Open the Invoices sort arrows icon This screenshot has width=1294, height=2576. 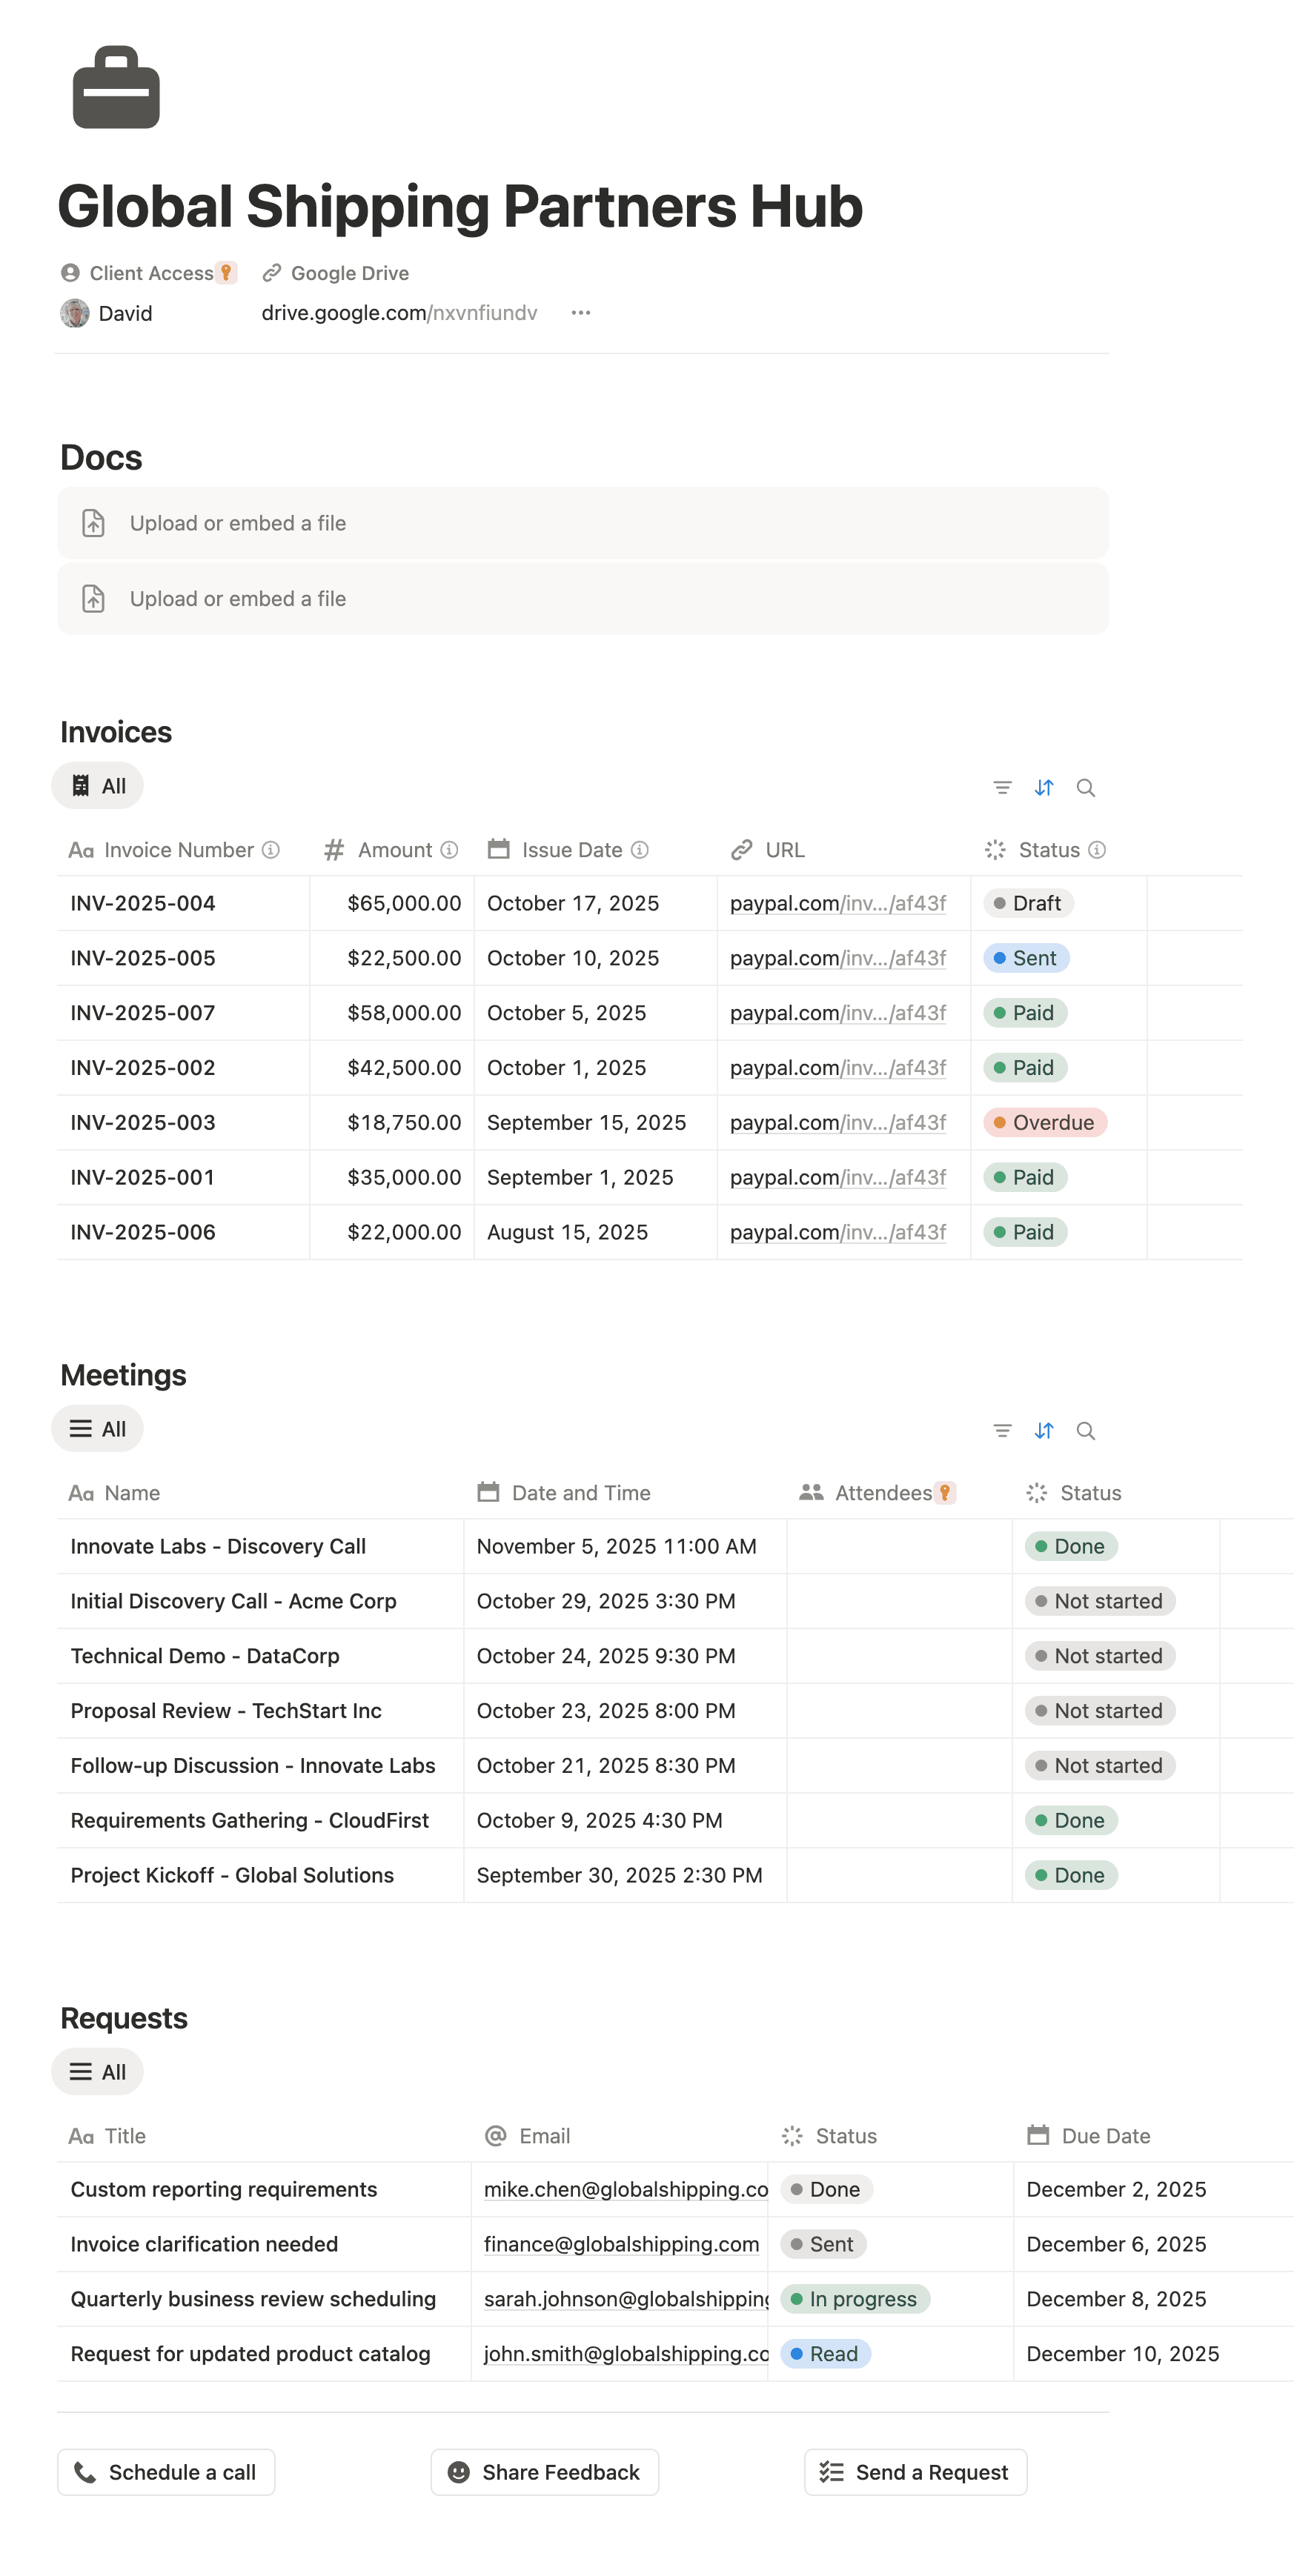(1044, 788)
